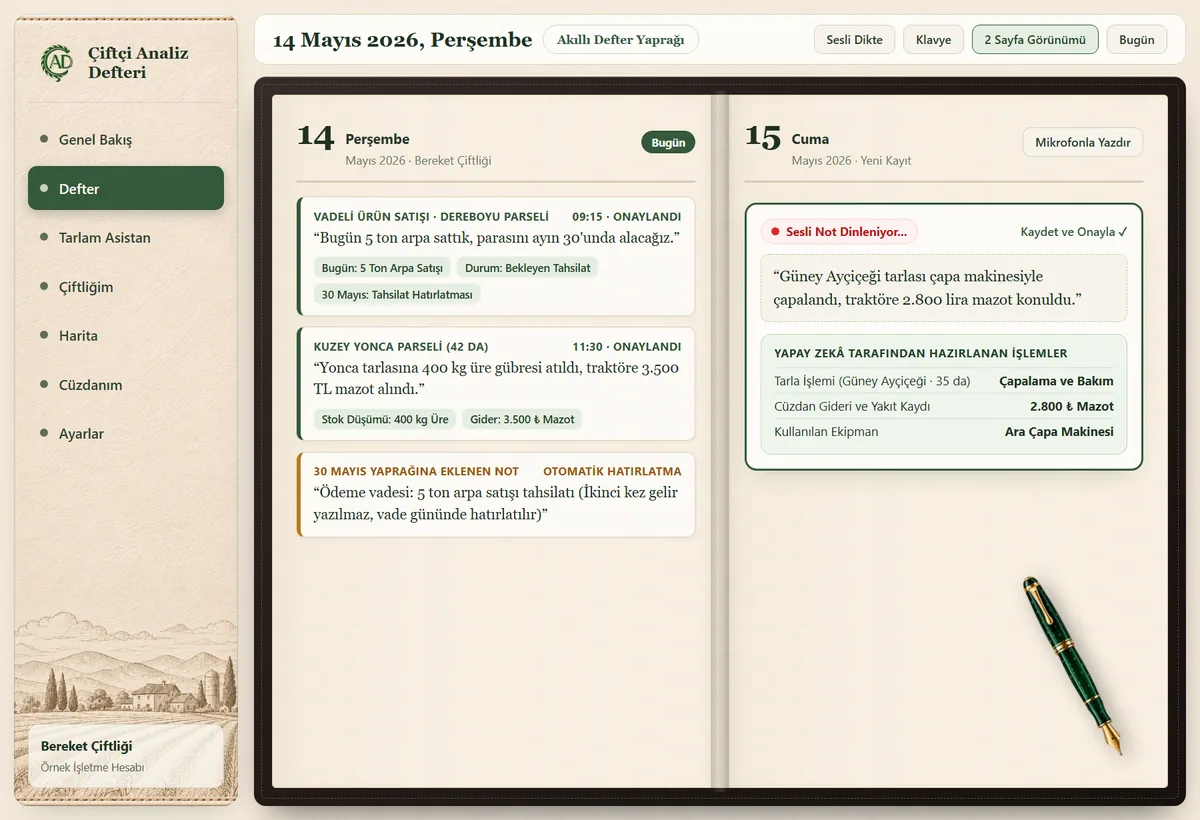This screenshot has height=820, width=1200.
Task: Open the Çiftliğim section
Action: point(126,287)
